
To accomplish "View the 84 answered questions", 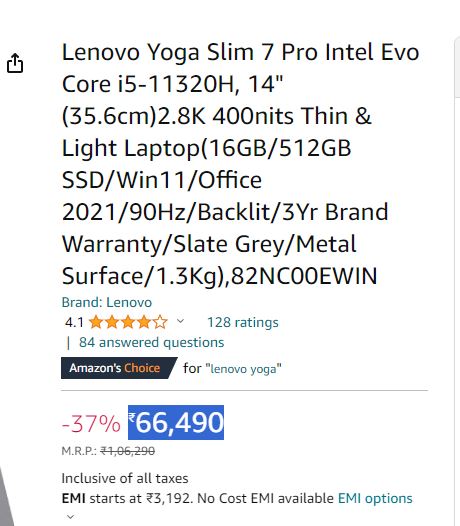I will click(152, 343).
